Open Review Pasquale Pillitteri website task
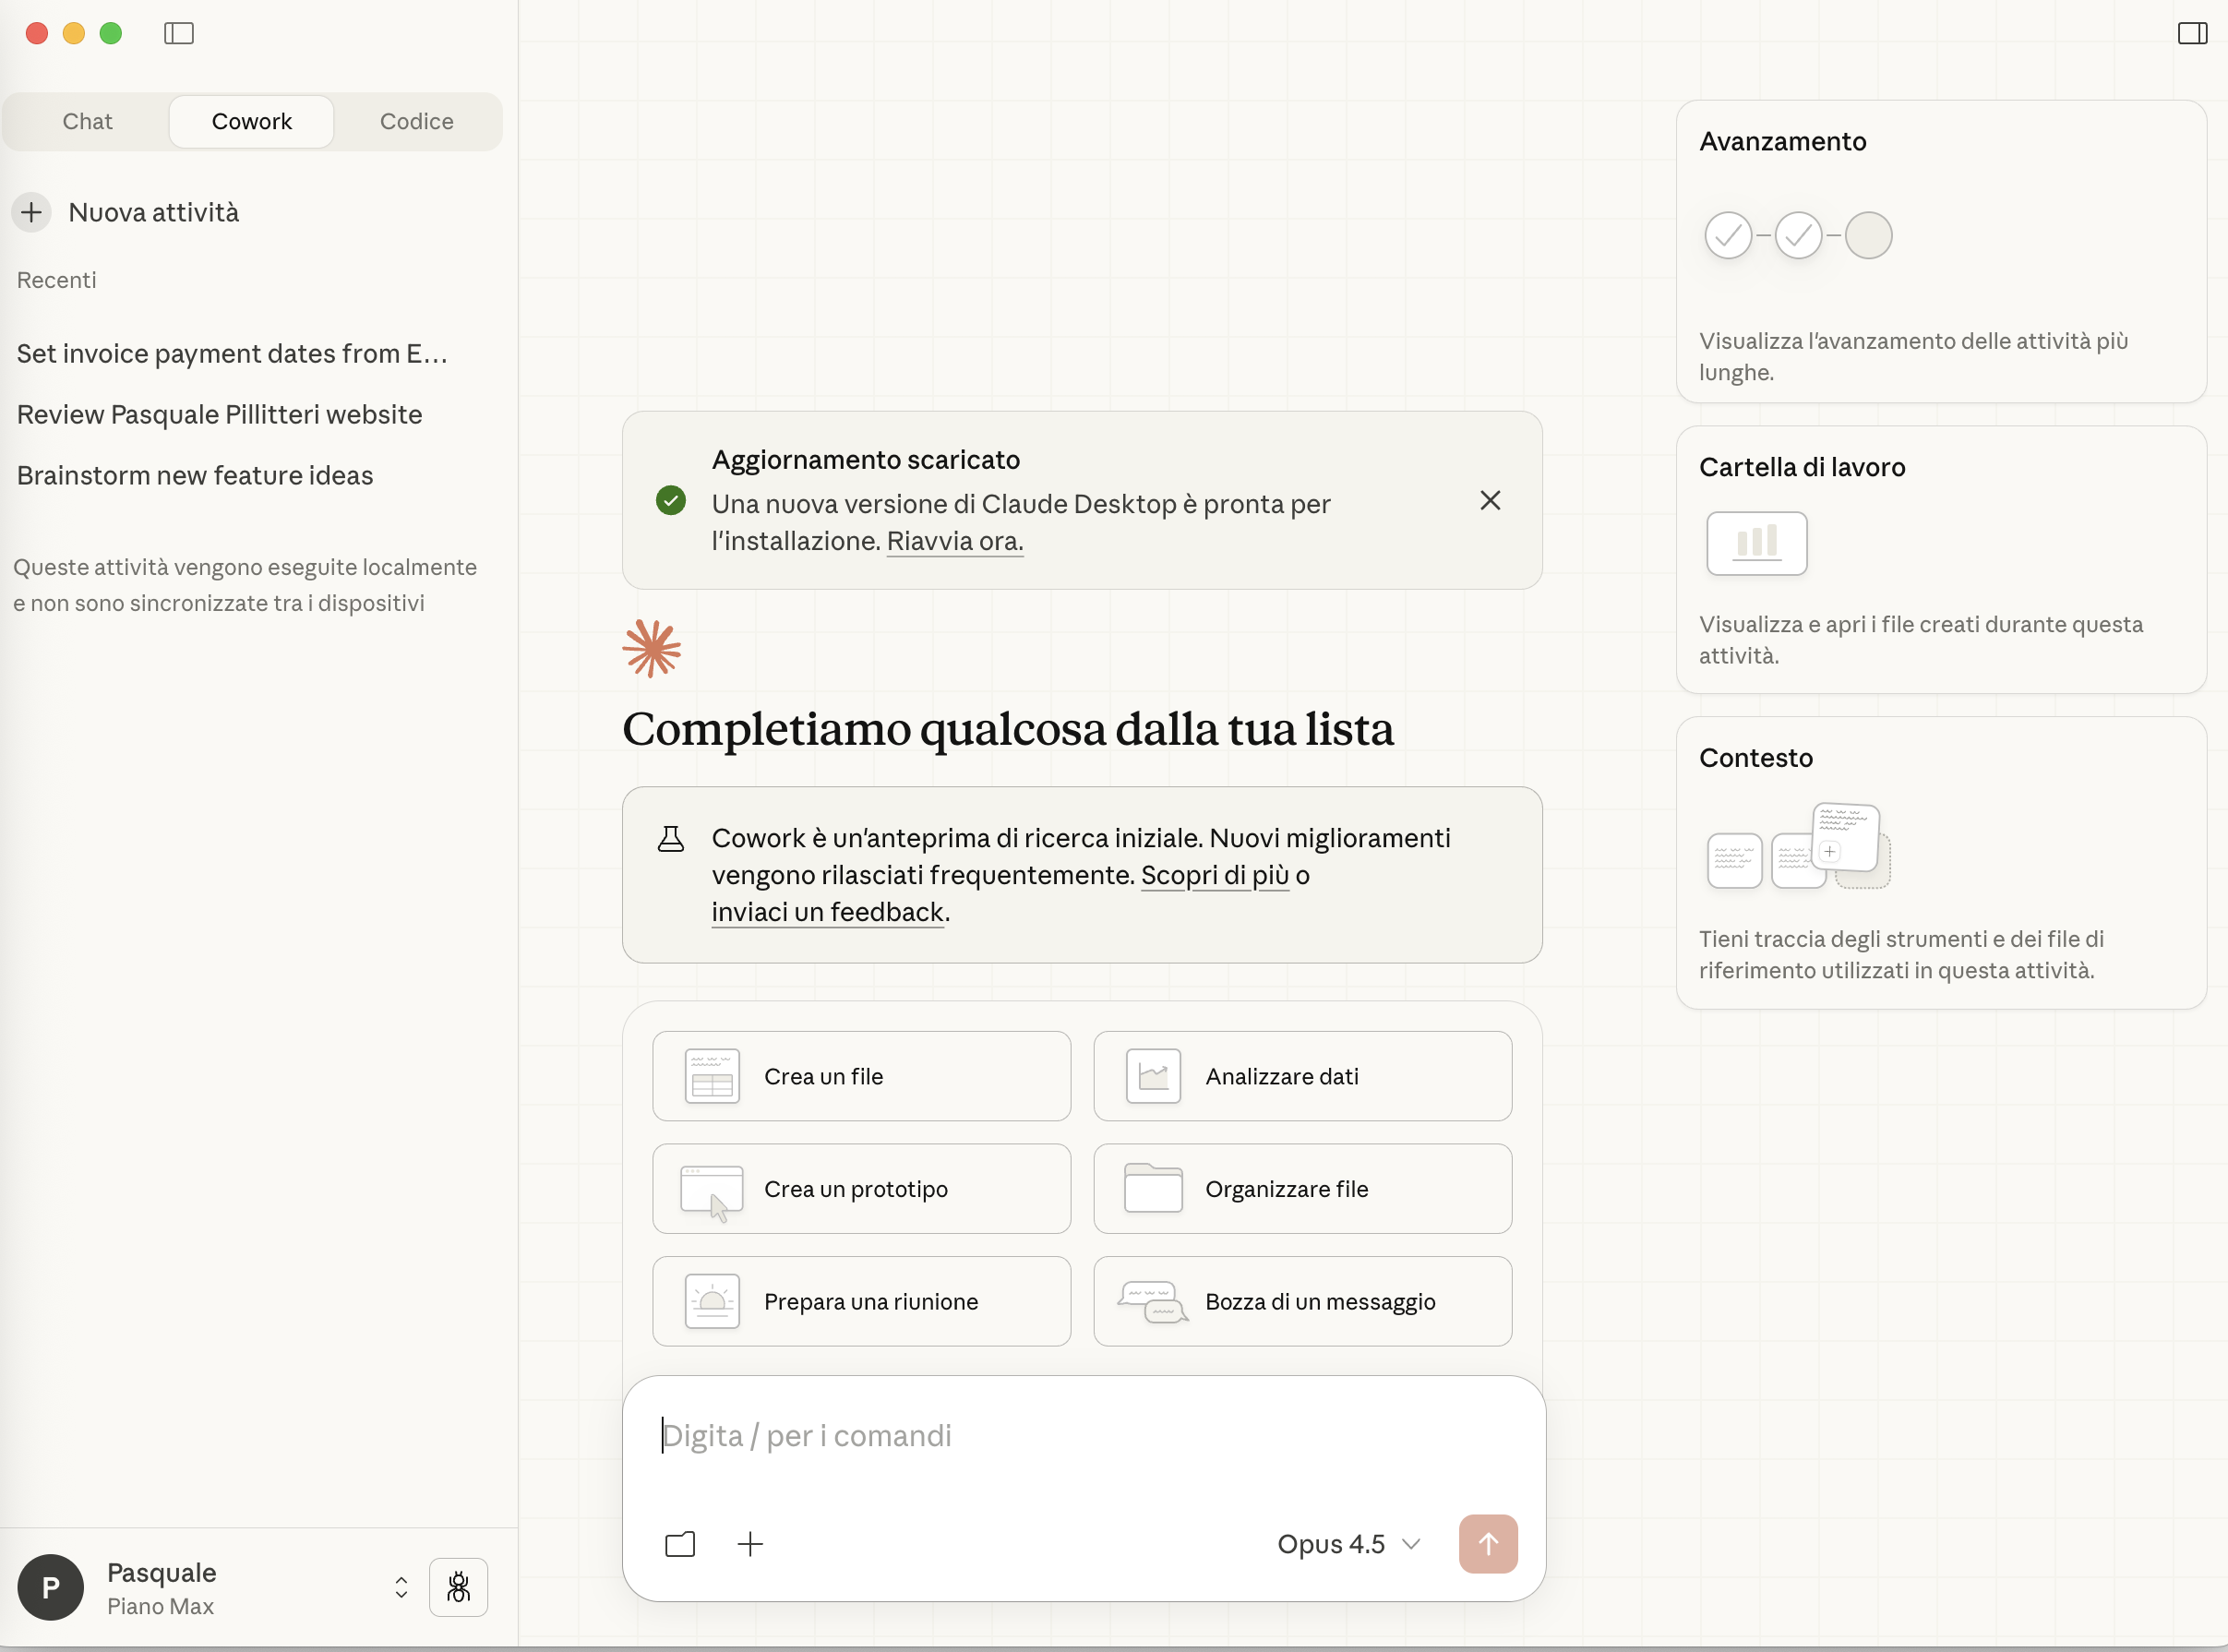Viewport: 2228px width, 1652px height. pos(220,415)
